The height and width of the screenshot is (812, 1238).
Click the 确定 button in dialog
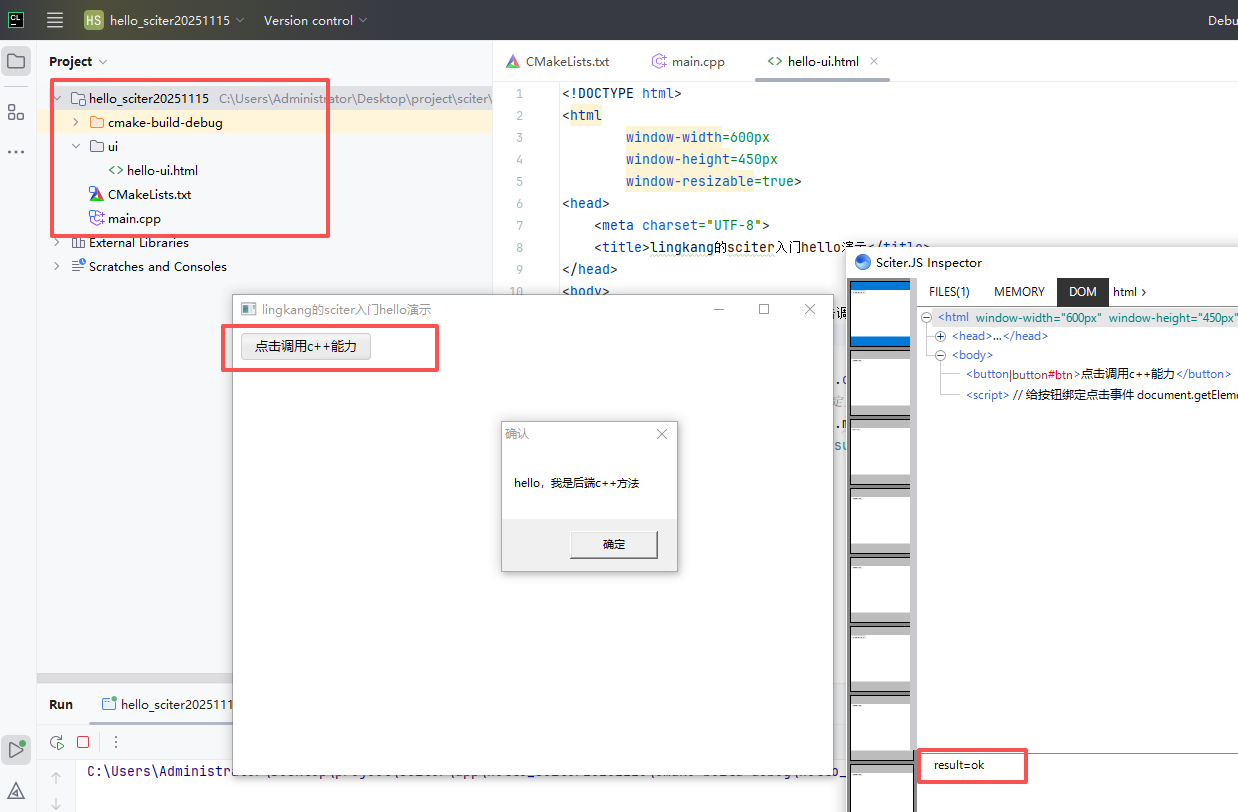tap(613, 545)
